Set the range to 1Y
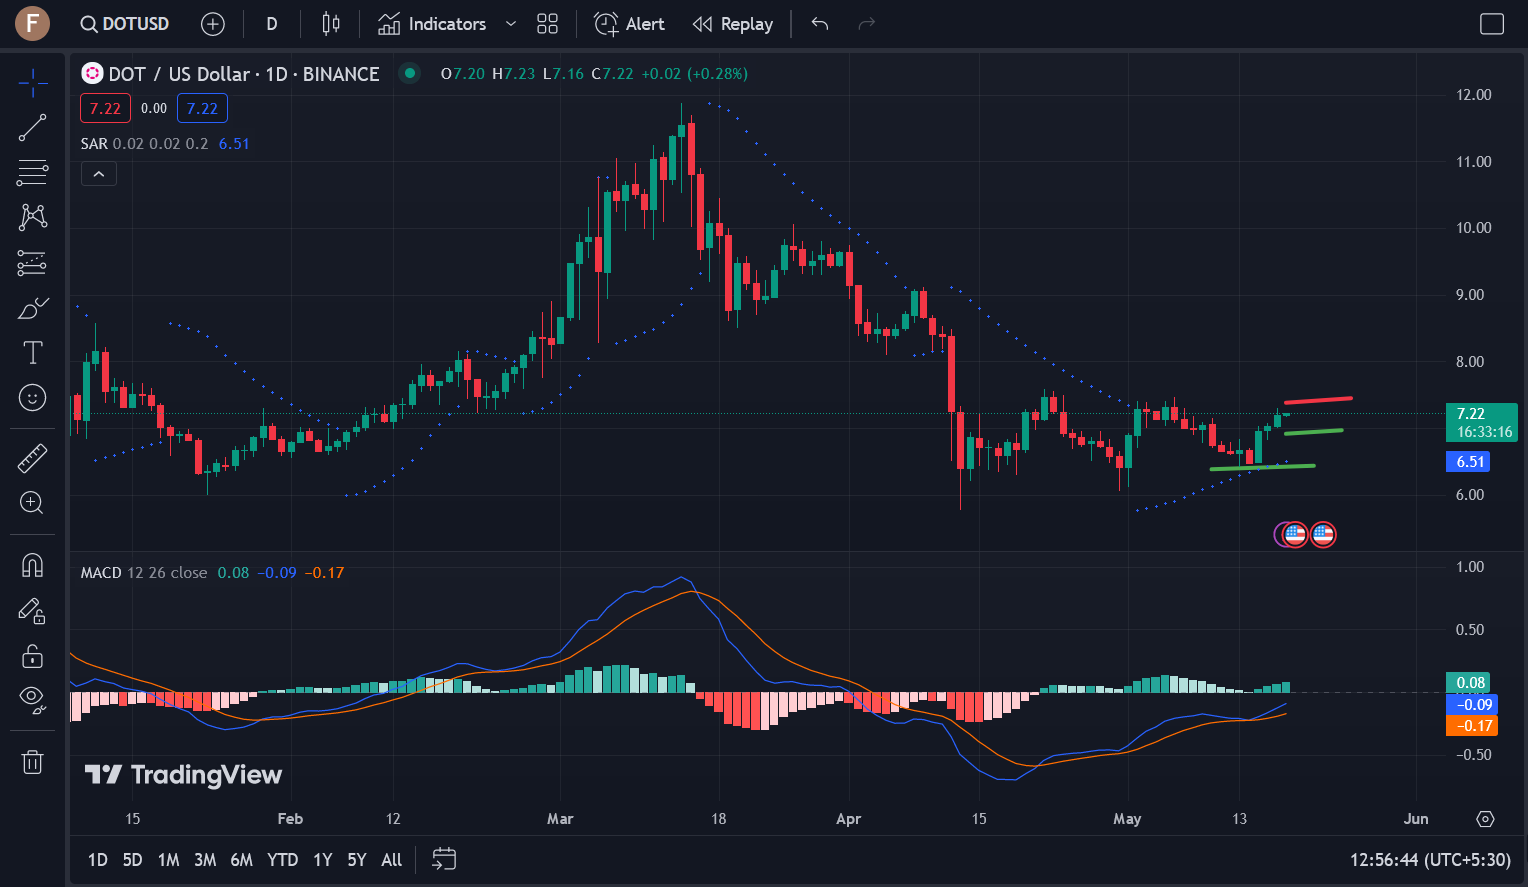 [x=322, y=860]
